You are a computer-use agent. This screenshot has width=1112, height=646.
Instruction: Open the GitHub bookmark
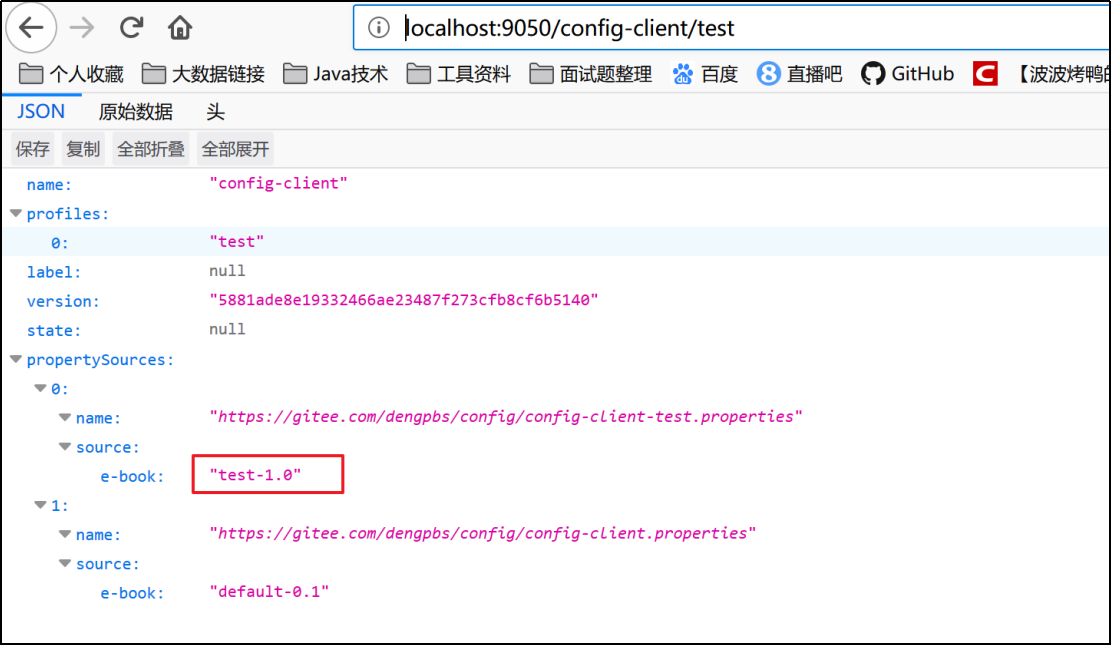pyautogui.click(x=908, y=74)
